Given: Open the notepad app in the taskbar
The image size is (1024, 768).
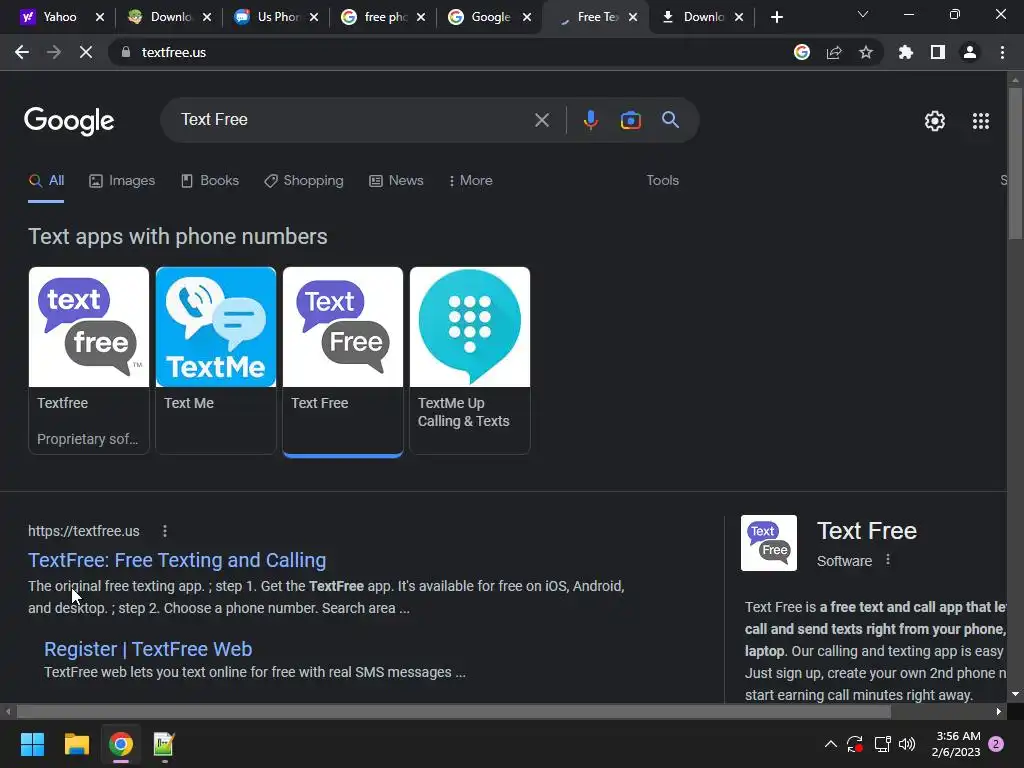Looking at the screenshot, I should point(164,744).
